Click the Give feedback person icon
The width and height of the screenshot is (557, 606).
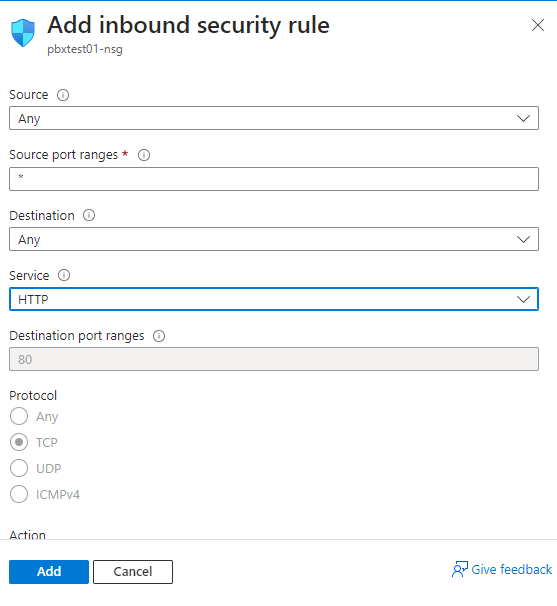click(460, 569)
